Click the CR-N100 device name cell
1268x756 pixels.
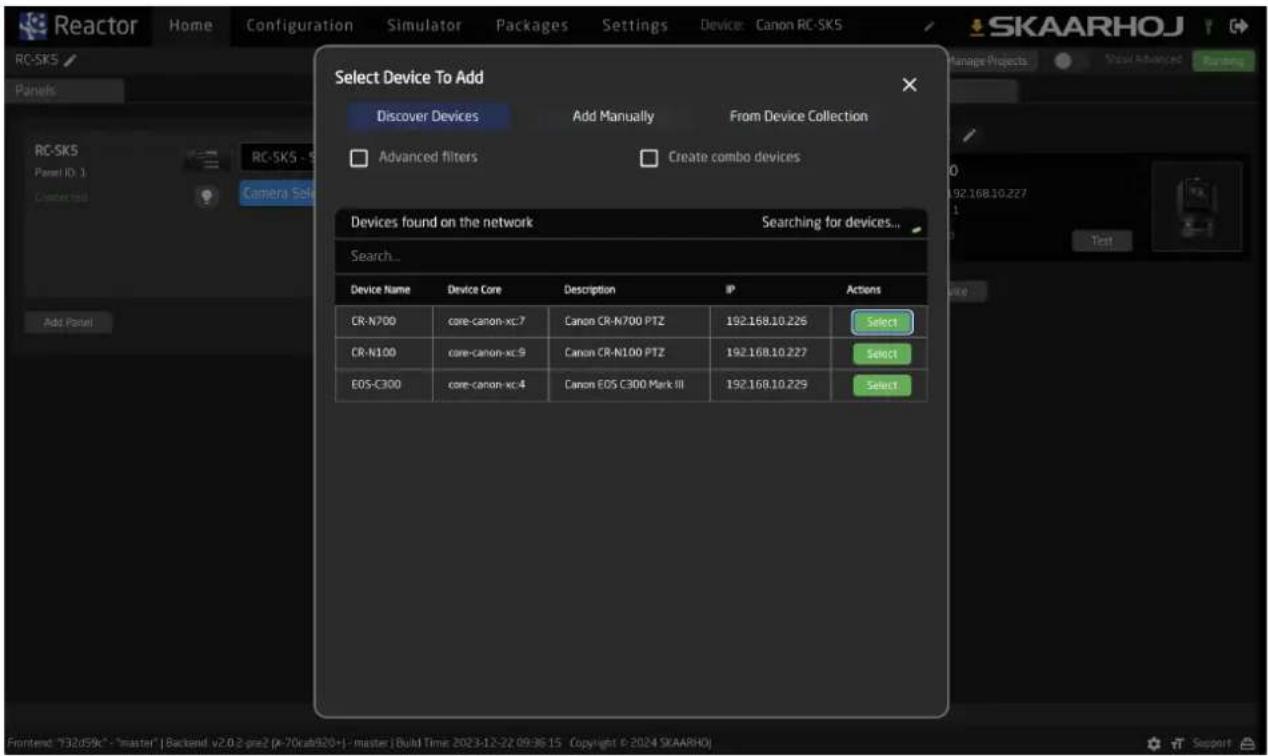click(x=384, y=354)
